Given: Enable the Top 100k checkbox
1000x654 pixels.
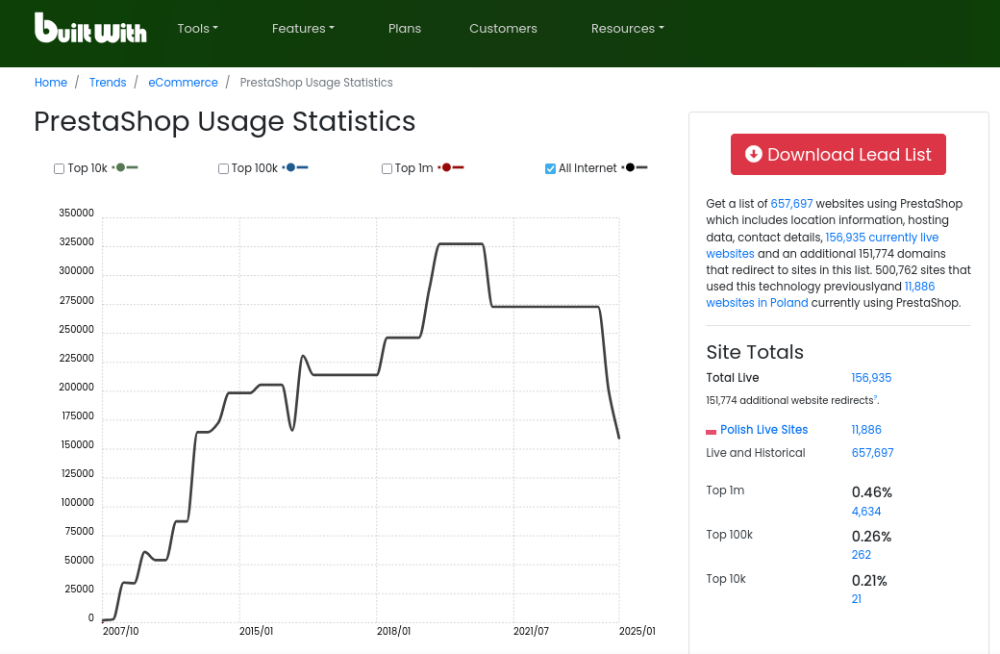Looking at the screenshot, I should point(223,169).
